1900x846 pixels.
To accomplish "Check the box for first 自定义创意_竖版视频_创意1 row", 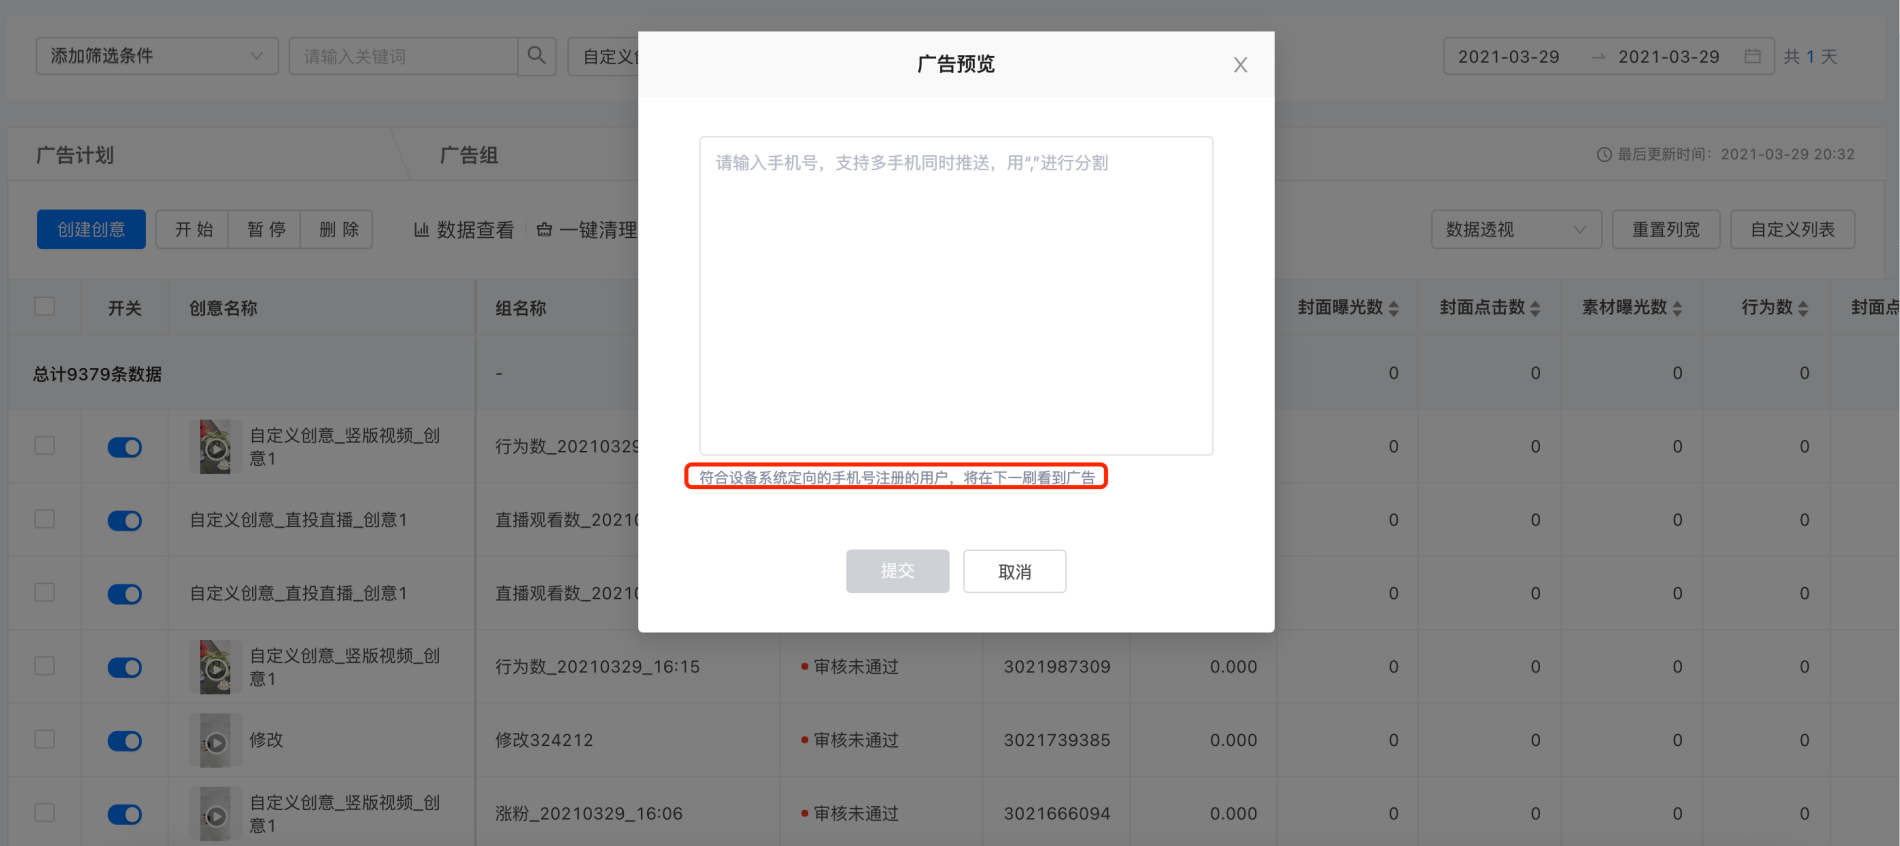I will coord(45,445).
